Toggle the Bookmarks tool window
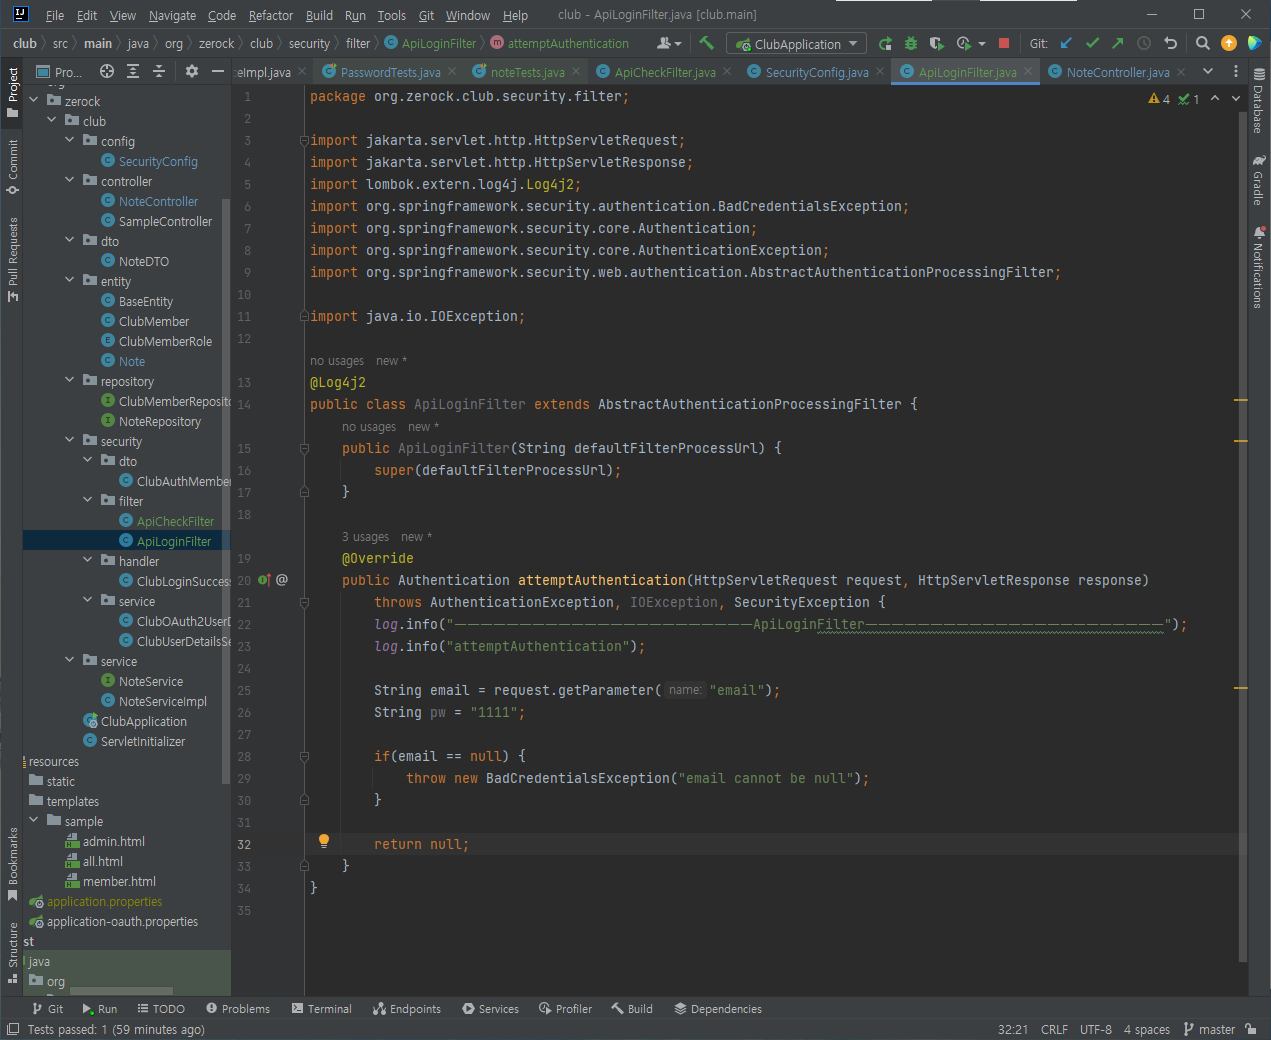Image resolution: width=1271 pixels, height=1040 pixels. point(12,863)
